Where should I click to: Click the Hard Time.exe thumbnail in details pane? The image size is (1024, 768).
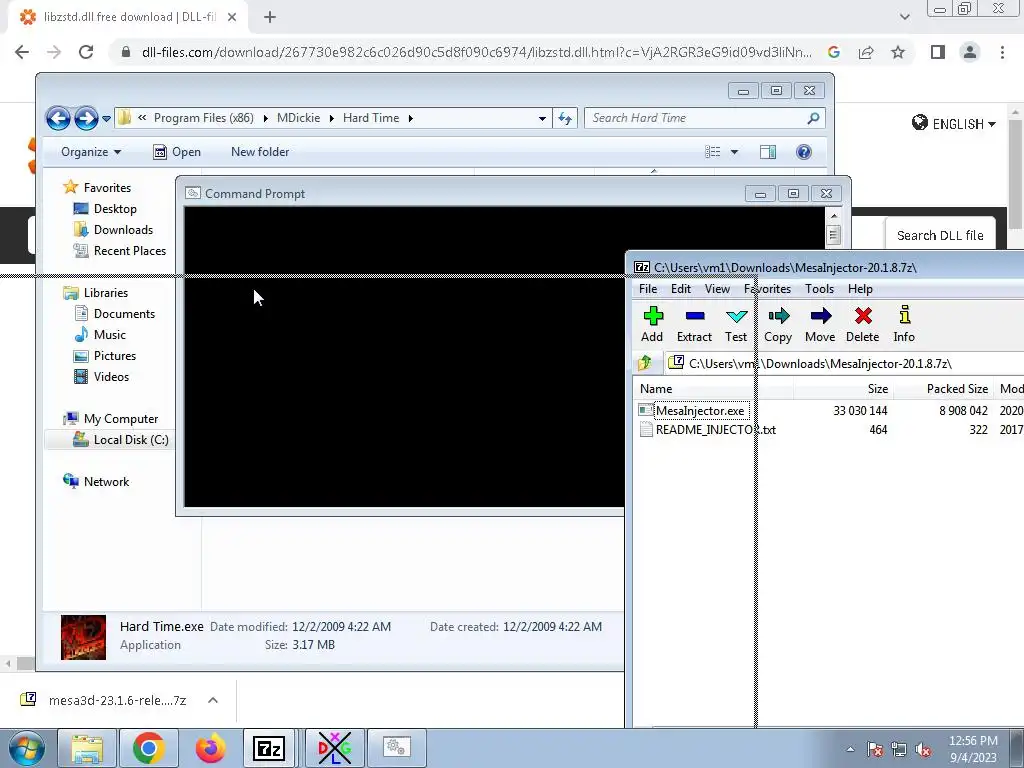[x=83, y=637]
